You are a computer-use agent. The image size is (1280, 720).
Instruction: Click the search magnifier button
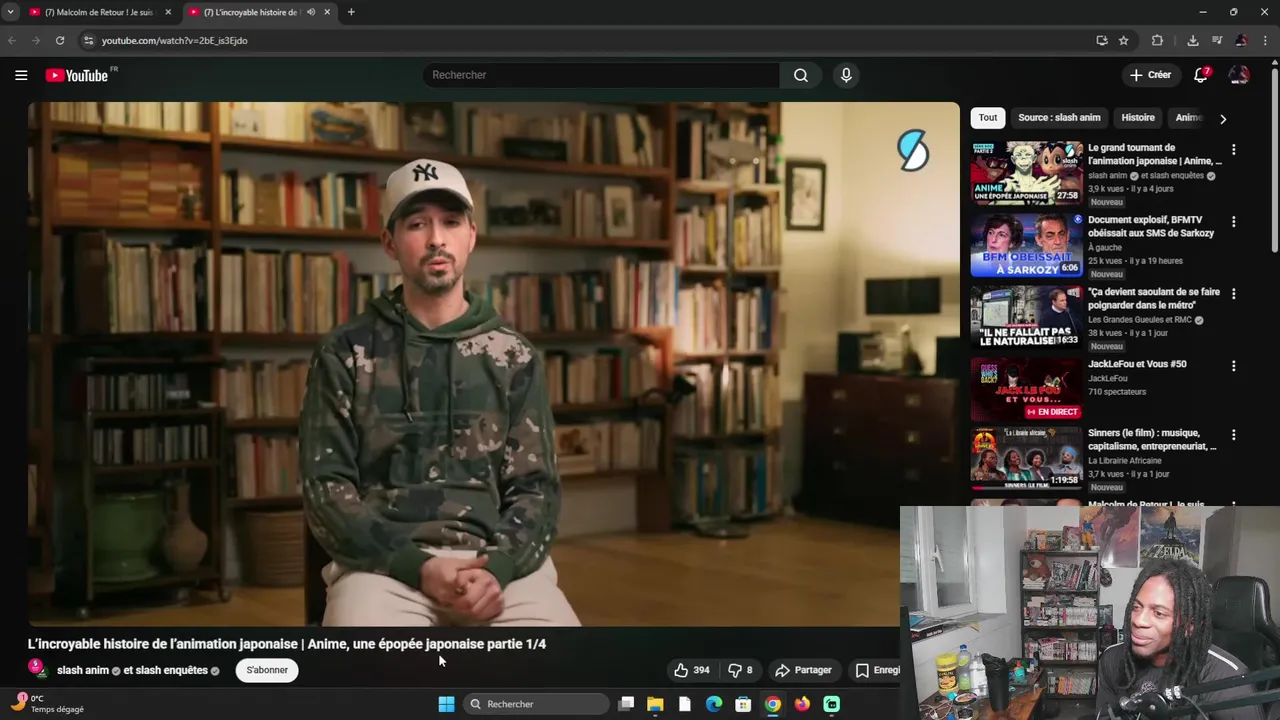click(x=800, y=75)
